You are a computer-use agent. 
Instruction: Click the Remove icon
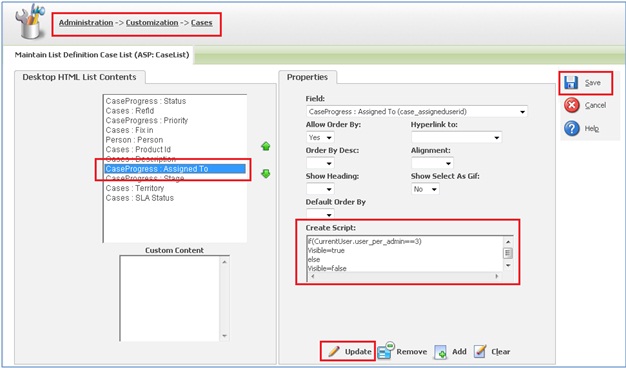pos(386,351)
